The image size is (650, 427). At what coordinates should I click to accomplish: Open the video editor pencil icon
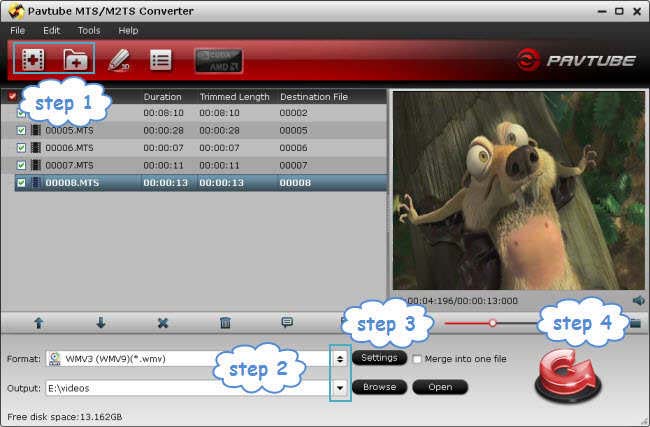[x=119, y=59]
